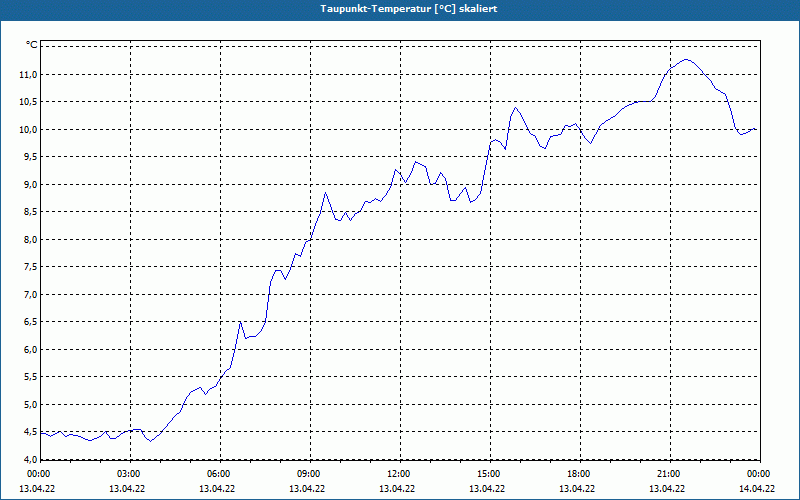The height and width of the screenshot is (500, 800).
Task: Select the 10,5 y-axis label
Action: 29,102
